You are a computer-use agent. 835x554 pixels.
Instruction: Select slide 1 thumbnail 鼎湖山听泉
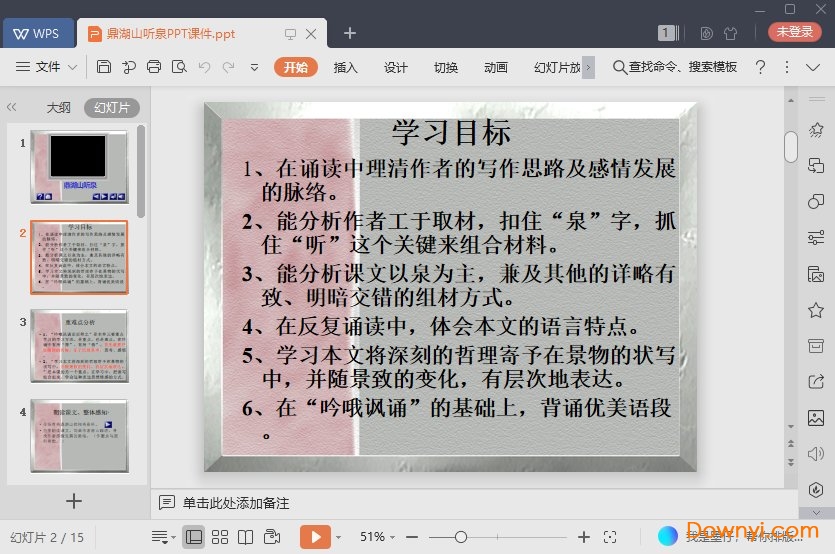(79, 167)
